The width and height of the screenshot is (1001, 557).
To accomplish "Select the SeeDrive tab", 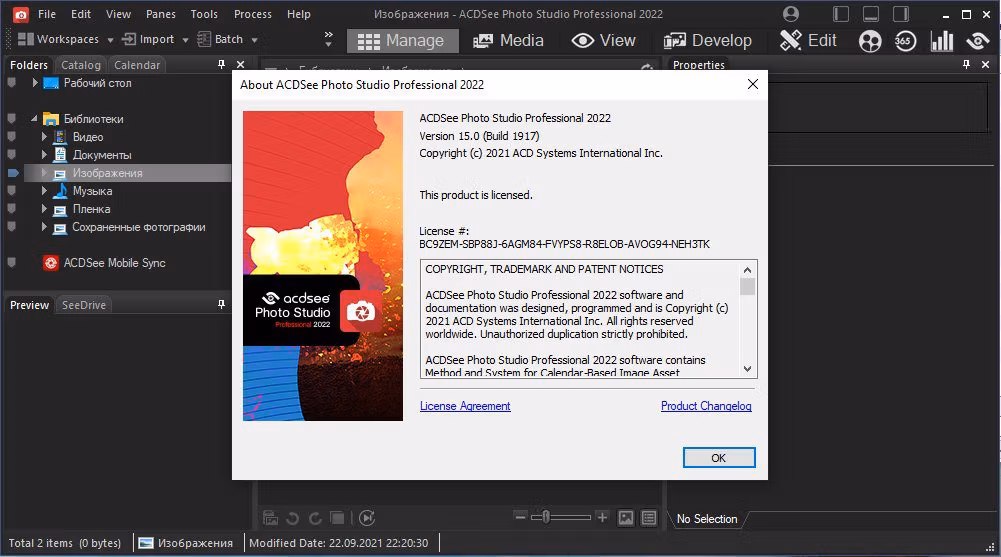I will coord(84,305).
